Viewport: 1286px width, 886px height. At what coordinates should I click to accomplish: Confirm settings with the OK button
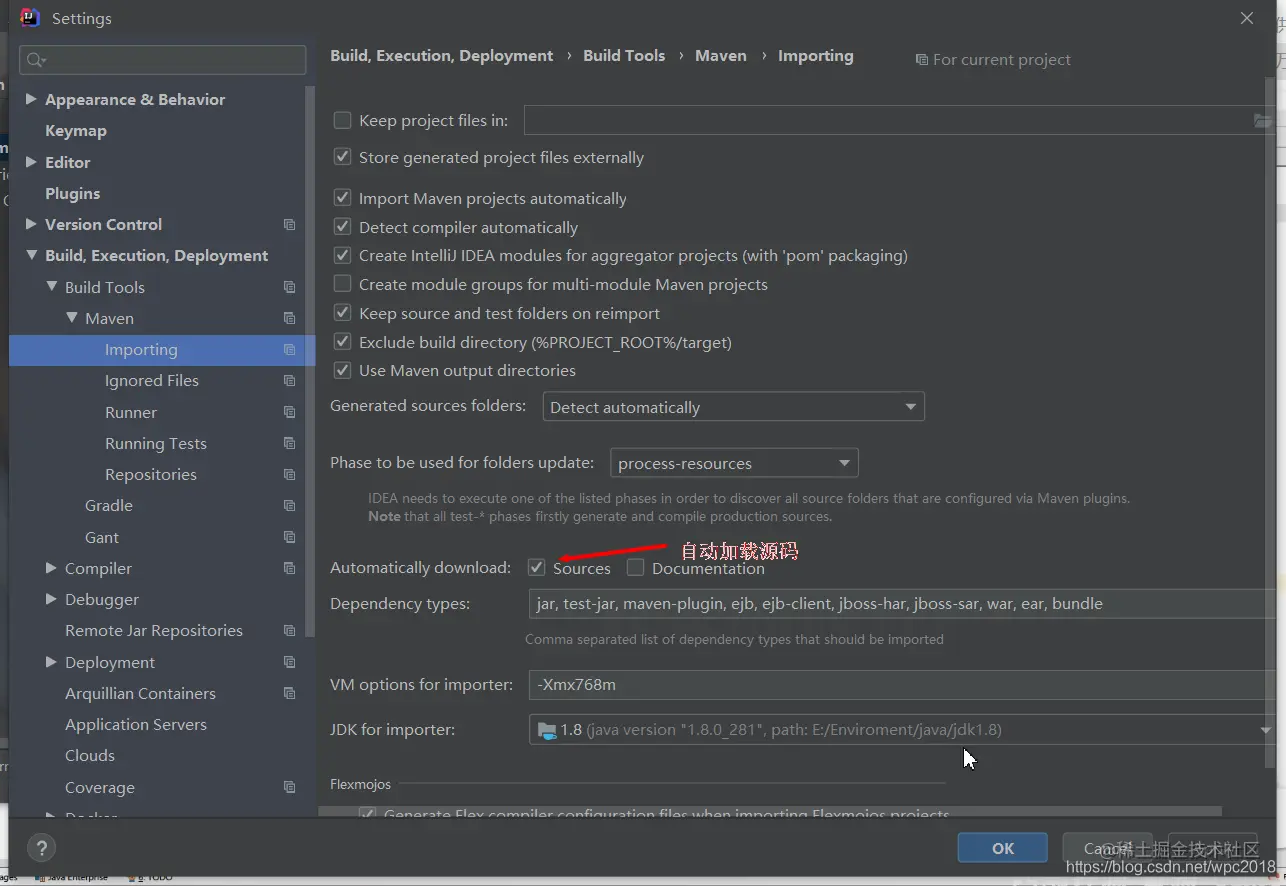coord(1003,848)
